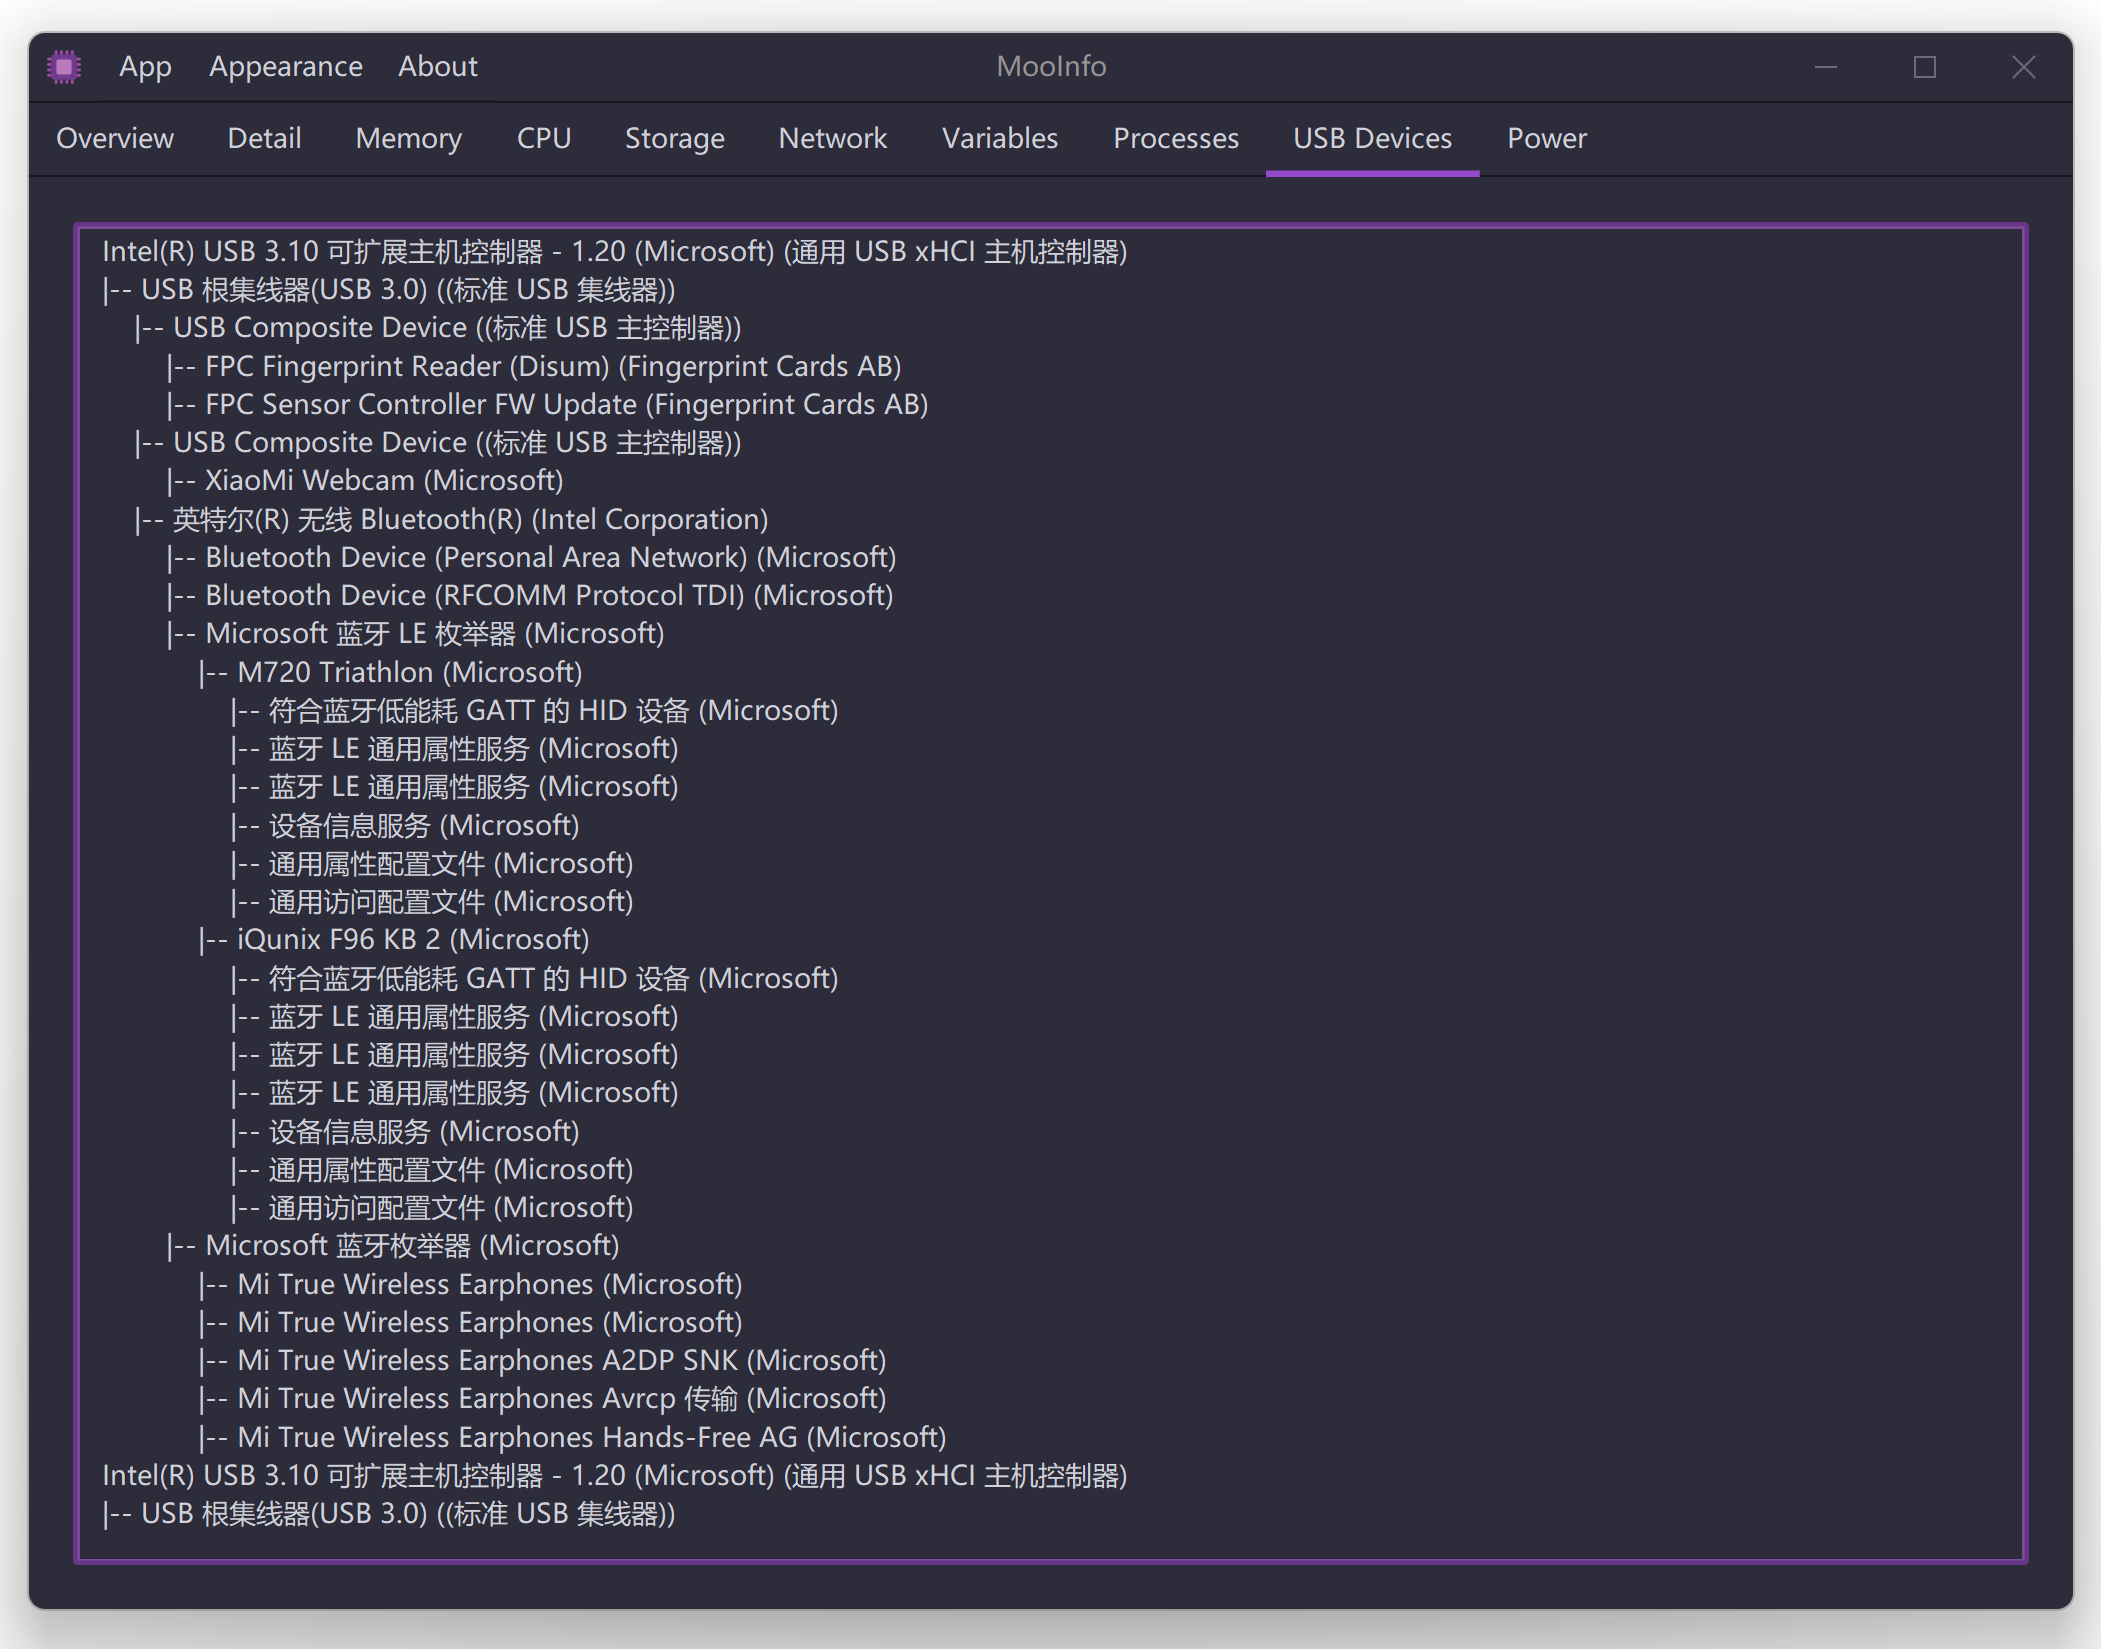This screenshot has width=2101, height=1649.
Task: Click the Mi True Wireless Earphones Hands-Free AG line
Action: 572,1437
